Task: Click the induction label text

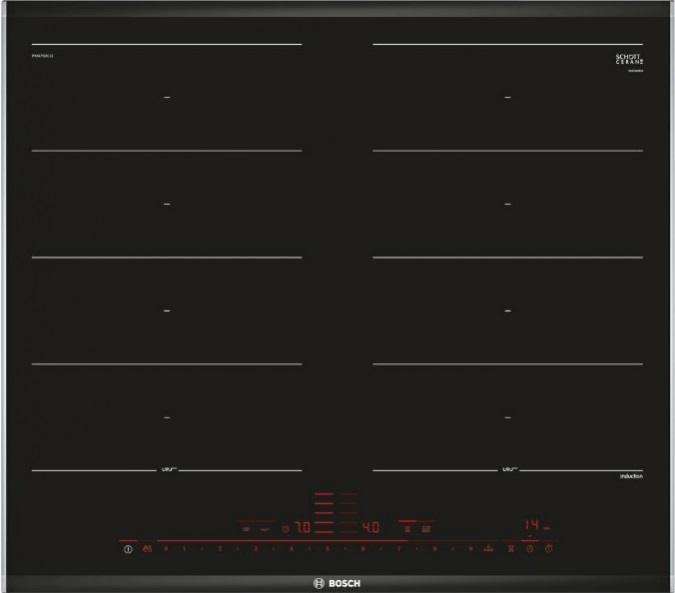Action: [629, 477]
